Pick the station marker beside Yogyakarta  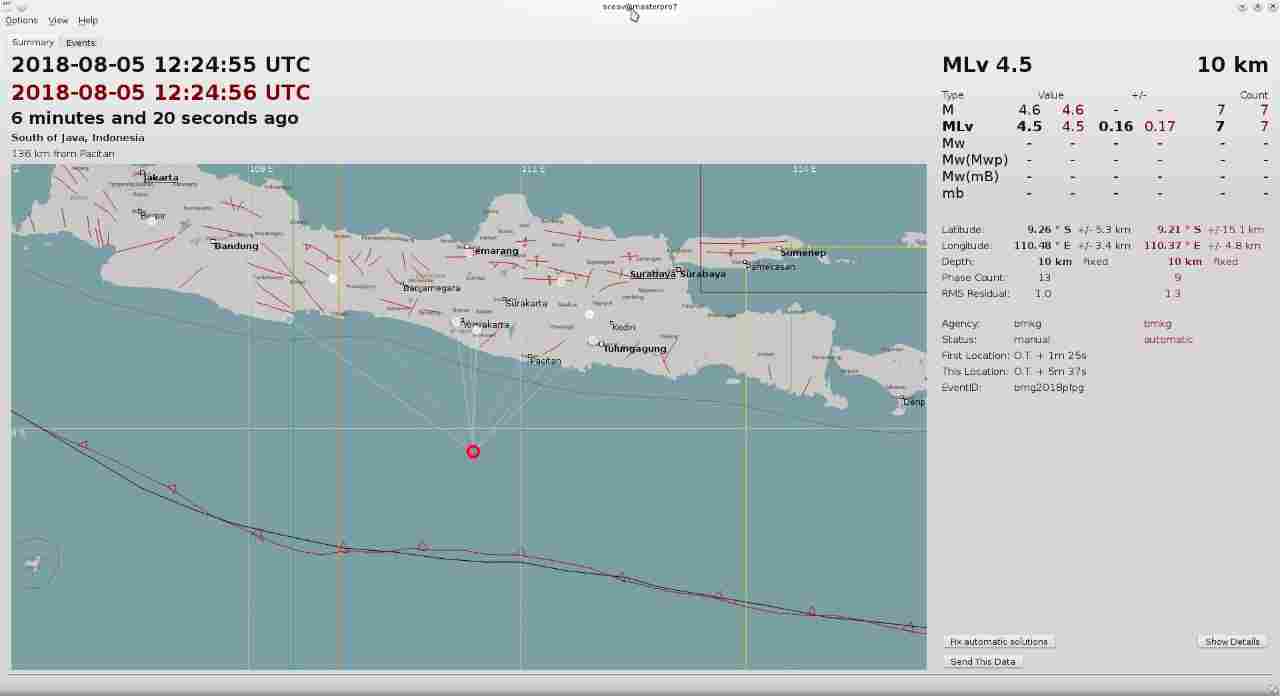[x=457, y=322]
